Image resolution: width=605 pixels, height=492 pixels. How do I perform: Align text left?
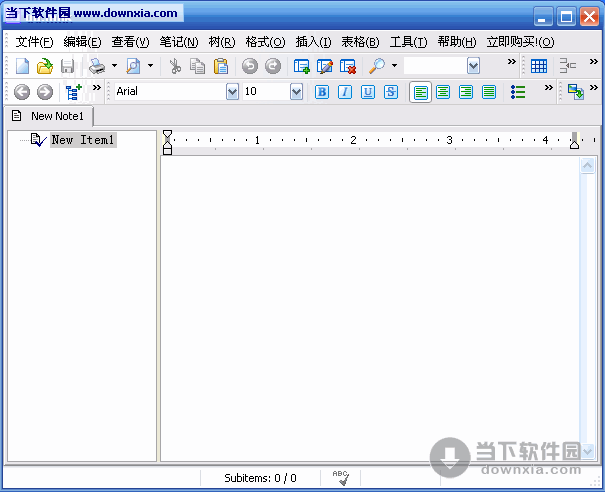(x=420, y=92)
